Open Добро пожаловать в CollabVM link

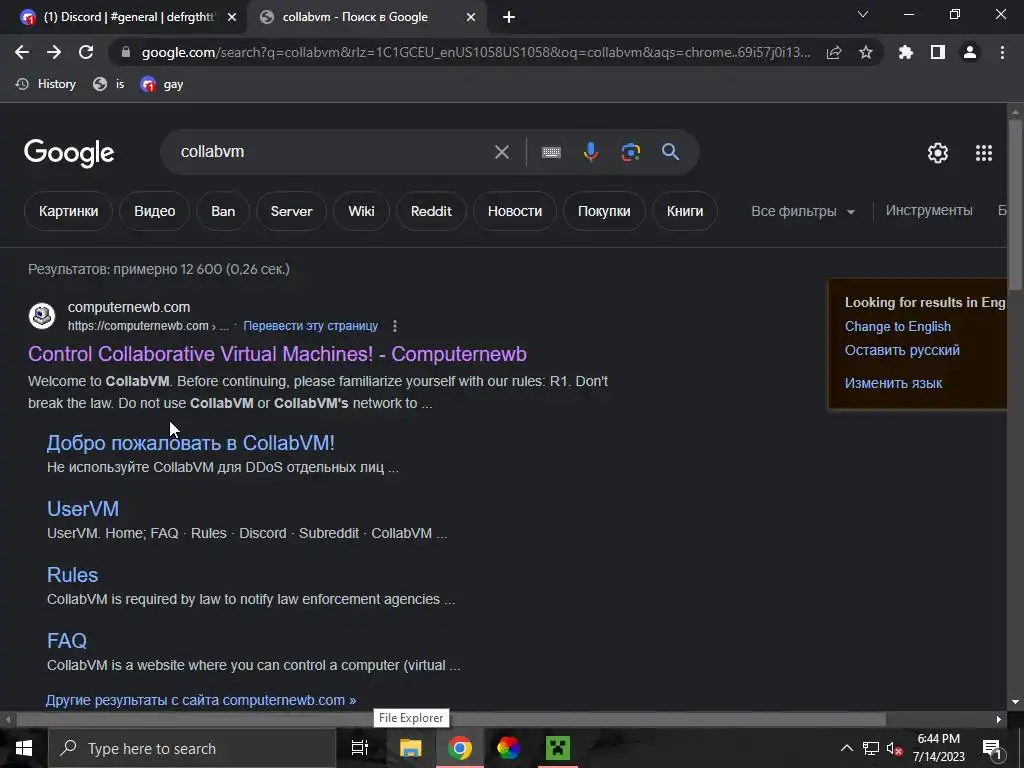191,443
